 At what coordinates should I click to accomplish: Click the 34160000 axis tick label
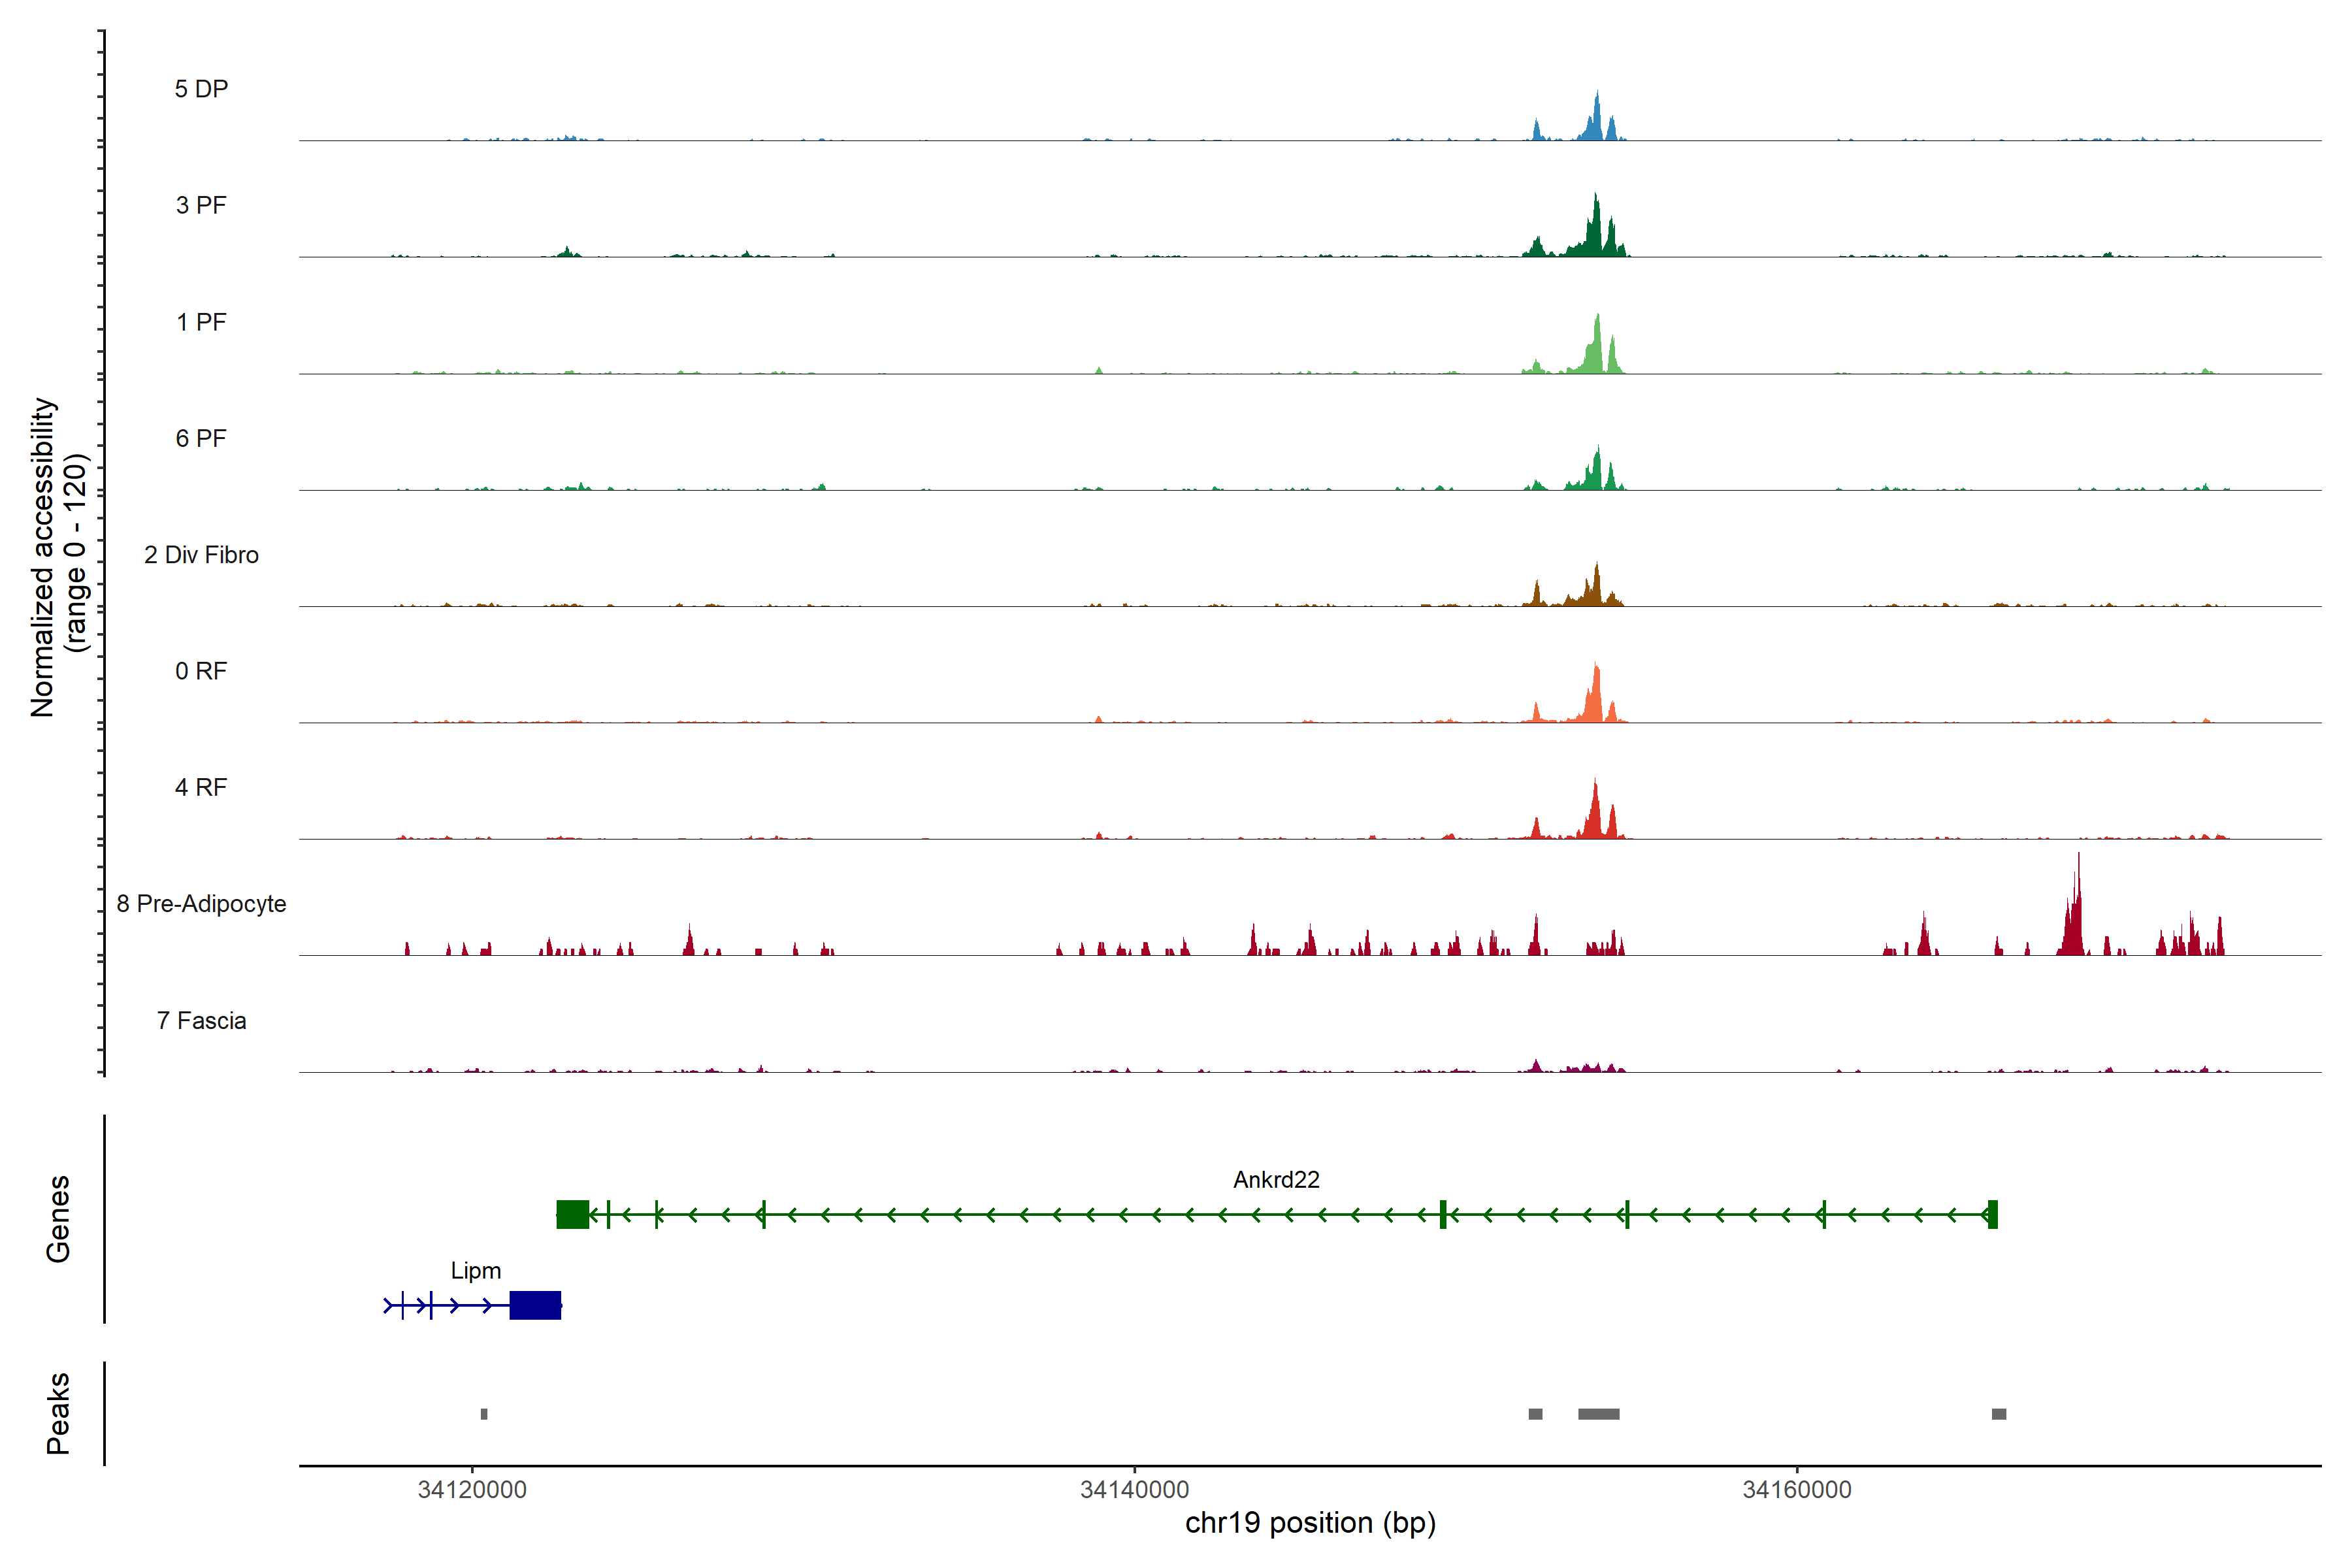(1797, 1490)
